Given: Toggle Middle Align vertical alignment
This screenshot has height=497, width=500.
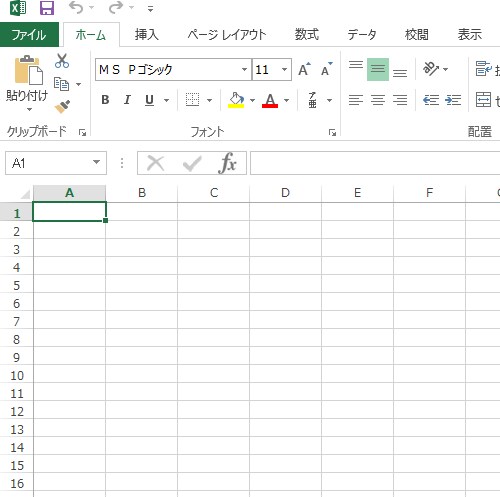Looking at the screenshot, I should (x=378, y=69).
